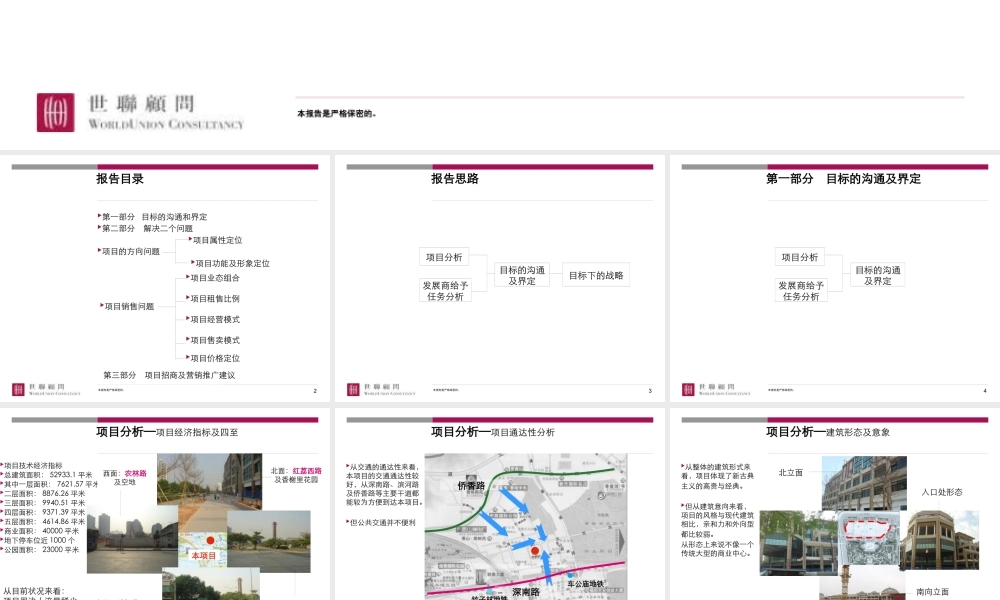Click the small logo in the 报告目录 slide footer
The width and height of the screenshot is (1000, 600).
pos(38,390)
